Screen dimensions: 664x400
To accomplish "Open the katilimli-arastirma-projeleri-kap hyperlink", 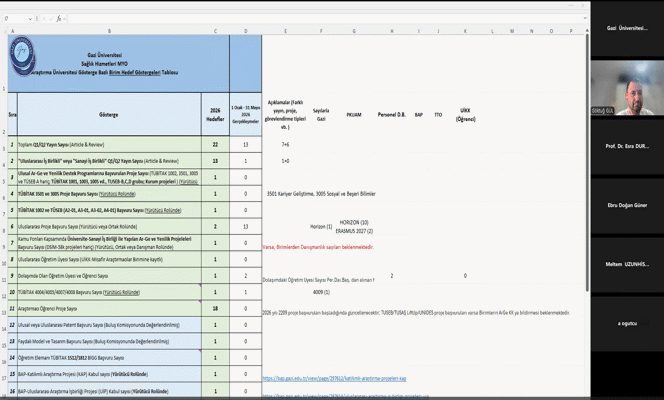I will point(334,378).
